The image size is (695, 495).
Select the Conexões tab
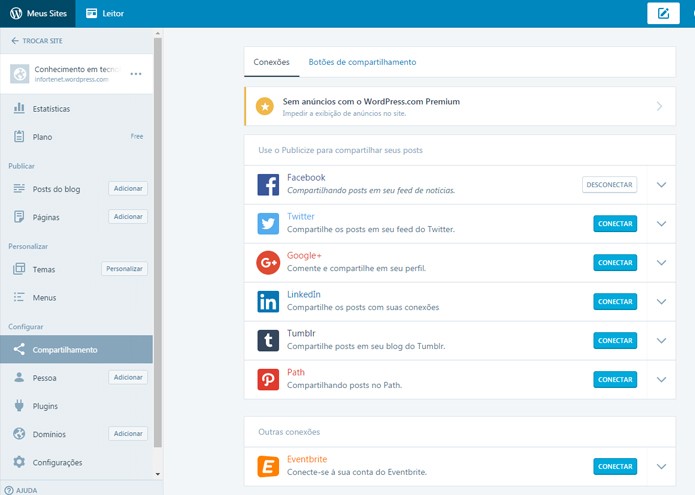click(x=272, y=62)
